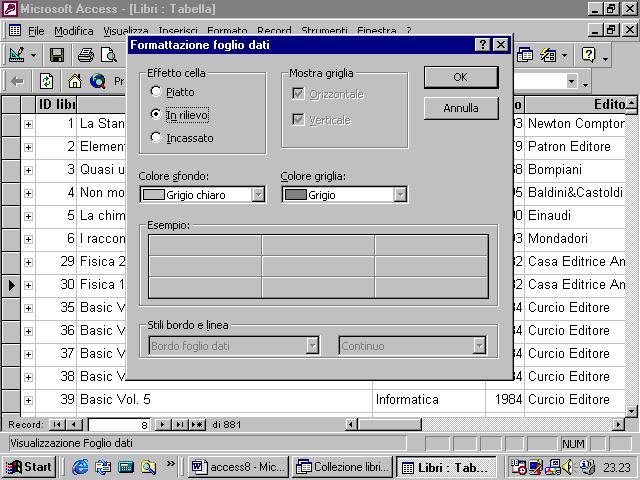Open the Continuo line style dropdown

479,346
